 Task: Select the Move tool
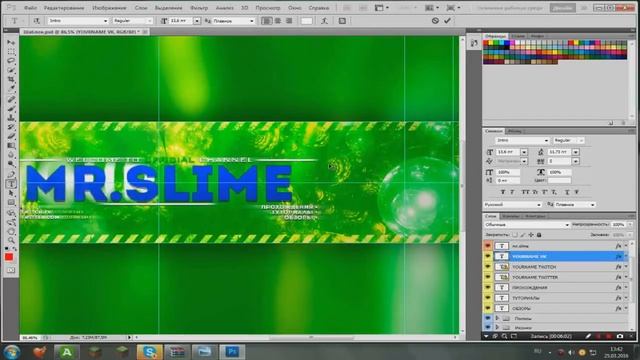coord(11,42)
